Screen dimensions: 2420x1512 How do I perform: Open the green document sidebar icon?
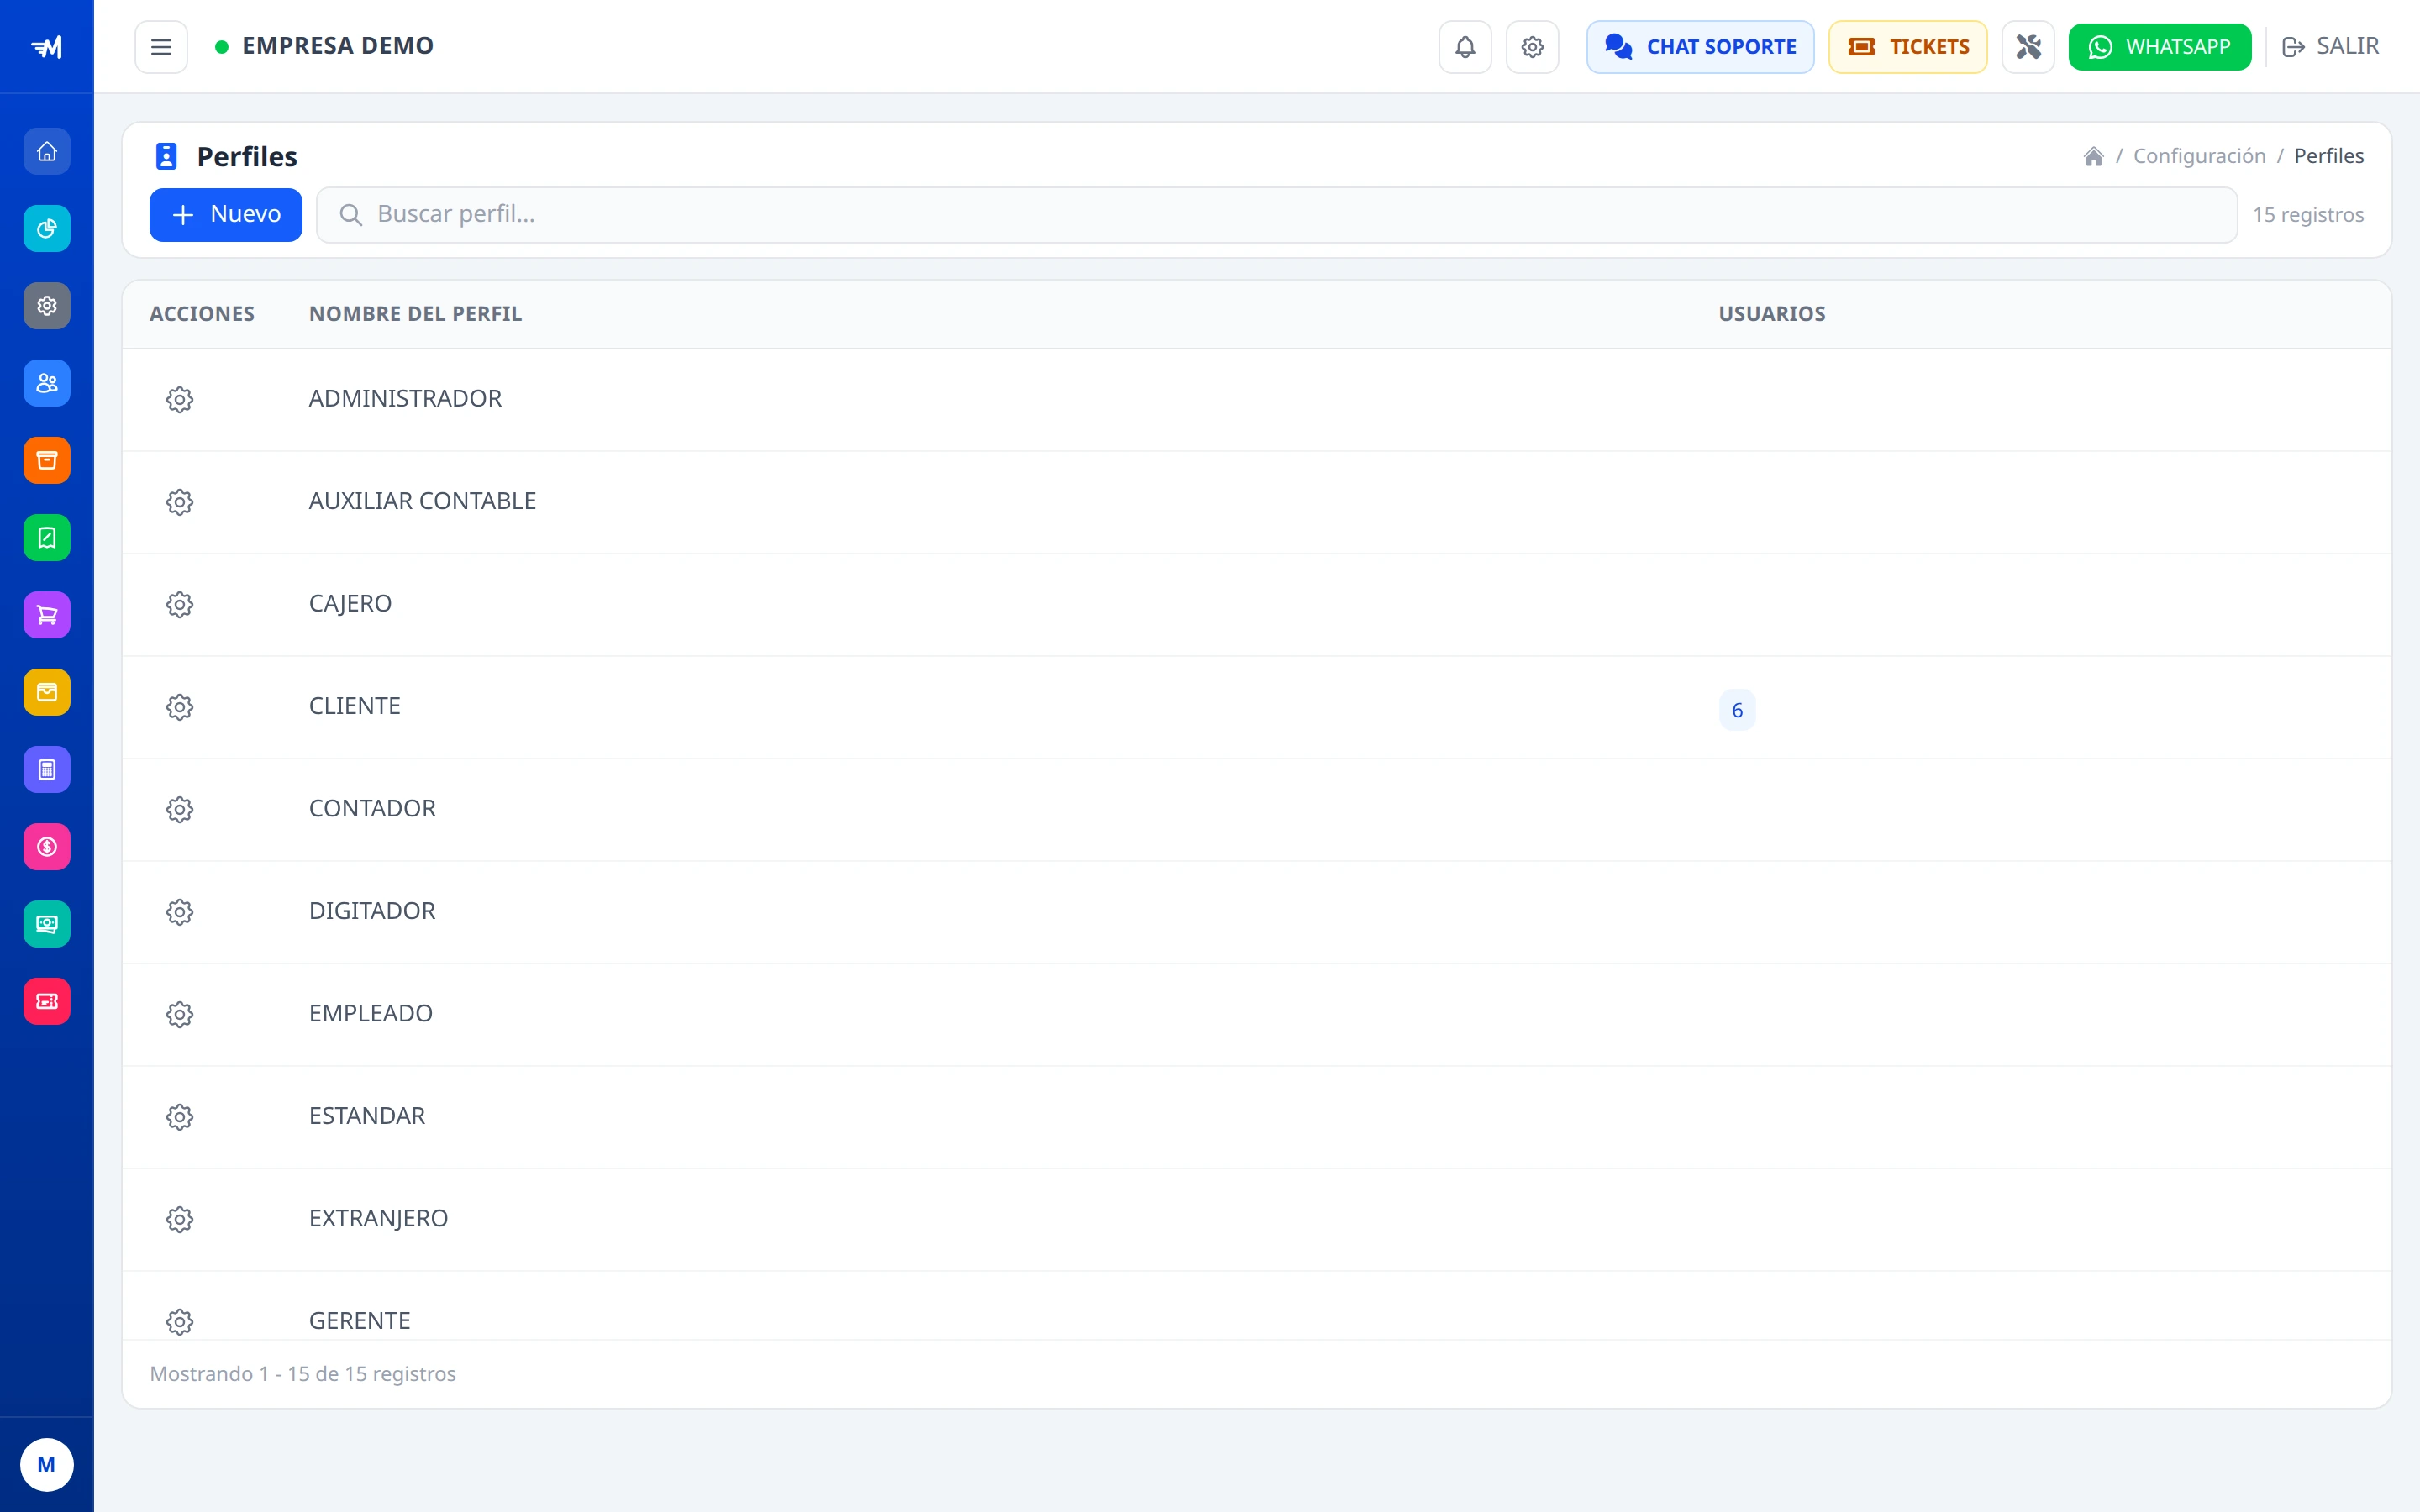tap(47, 538)
